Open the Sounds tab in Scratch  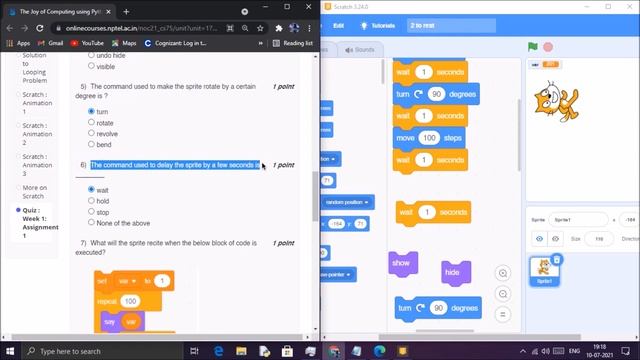pyautogui.click(x=360, y=50)
